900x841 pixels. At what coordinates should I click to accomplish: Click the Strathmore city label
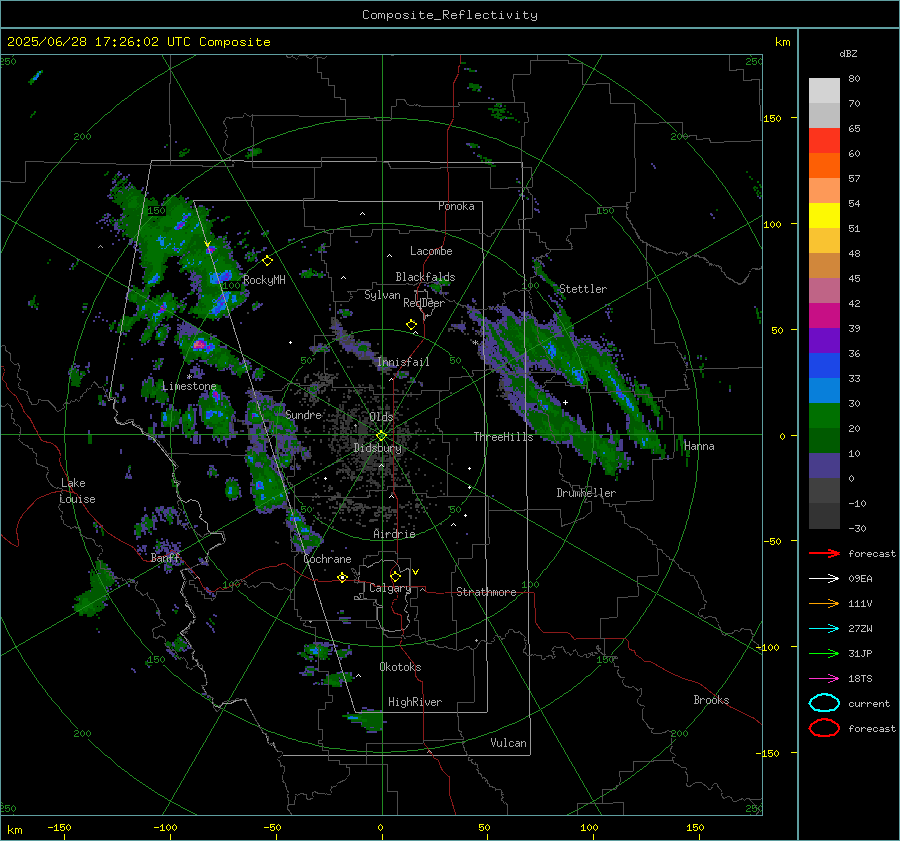click(486, 592)
